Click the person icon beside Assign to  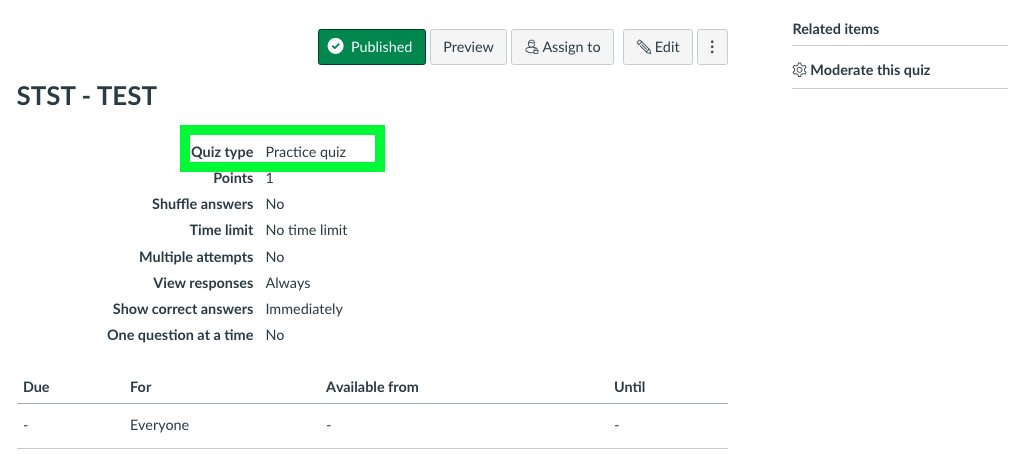pos(531,47)
